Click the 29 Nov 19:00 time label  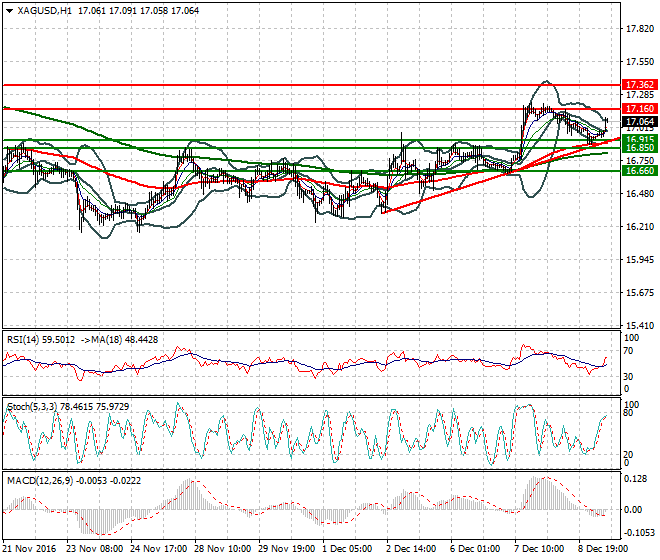pos(287,549)
